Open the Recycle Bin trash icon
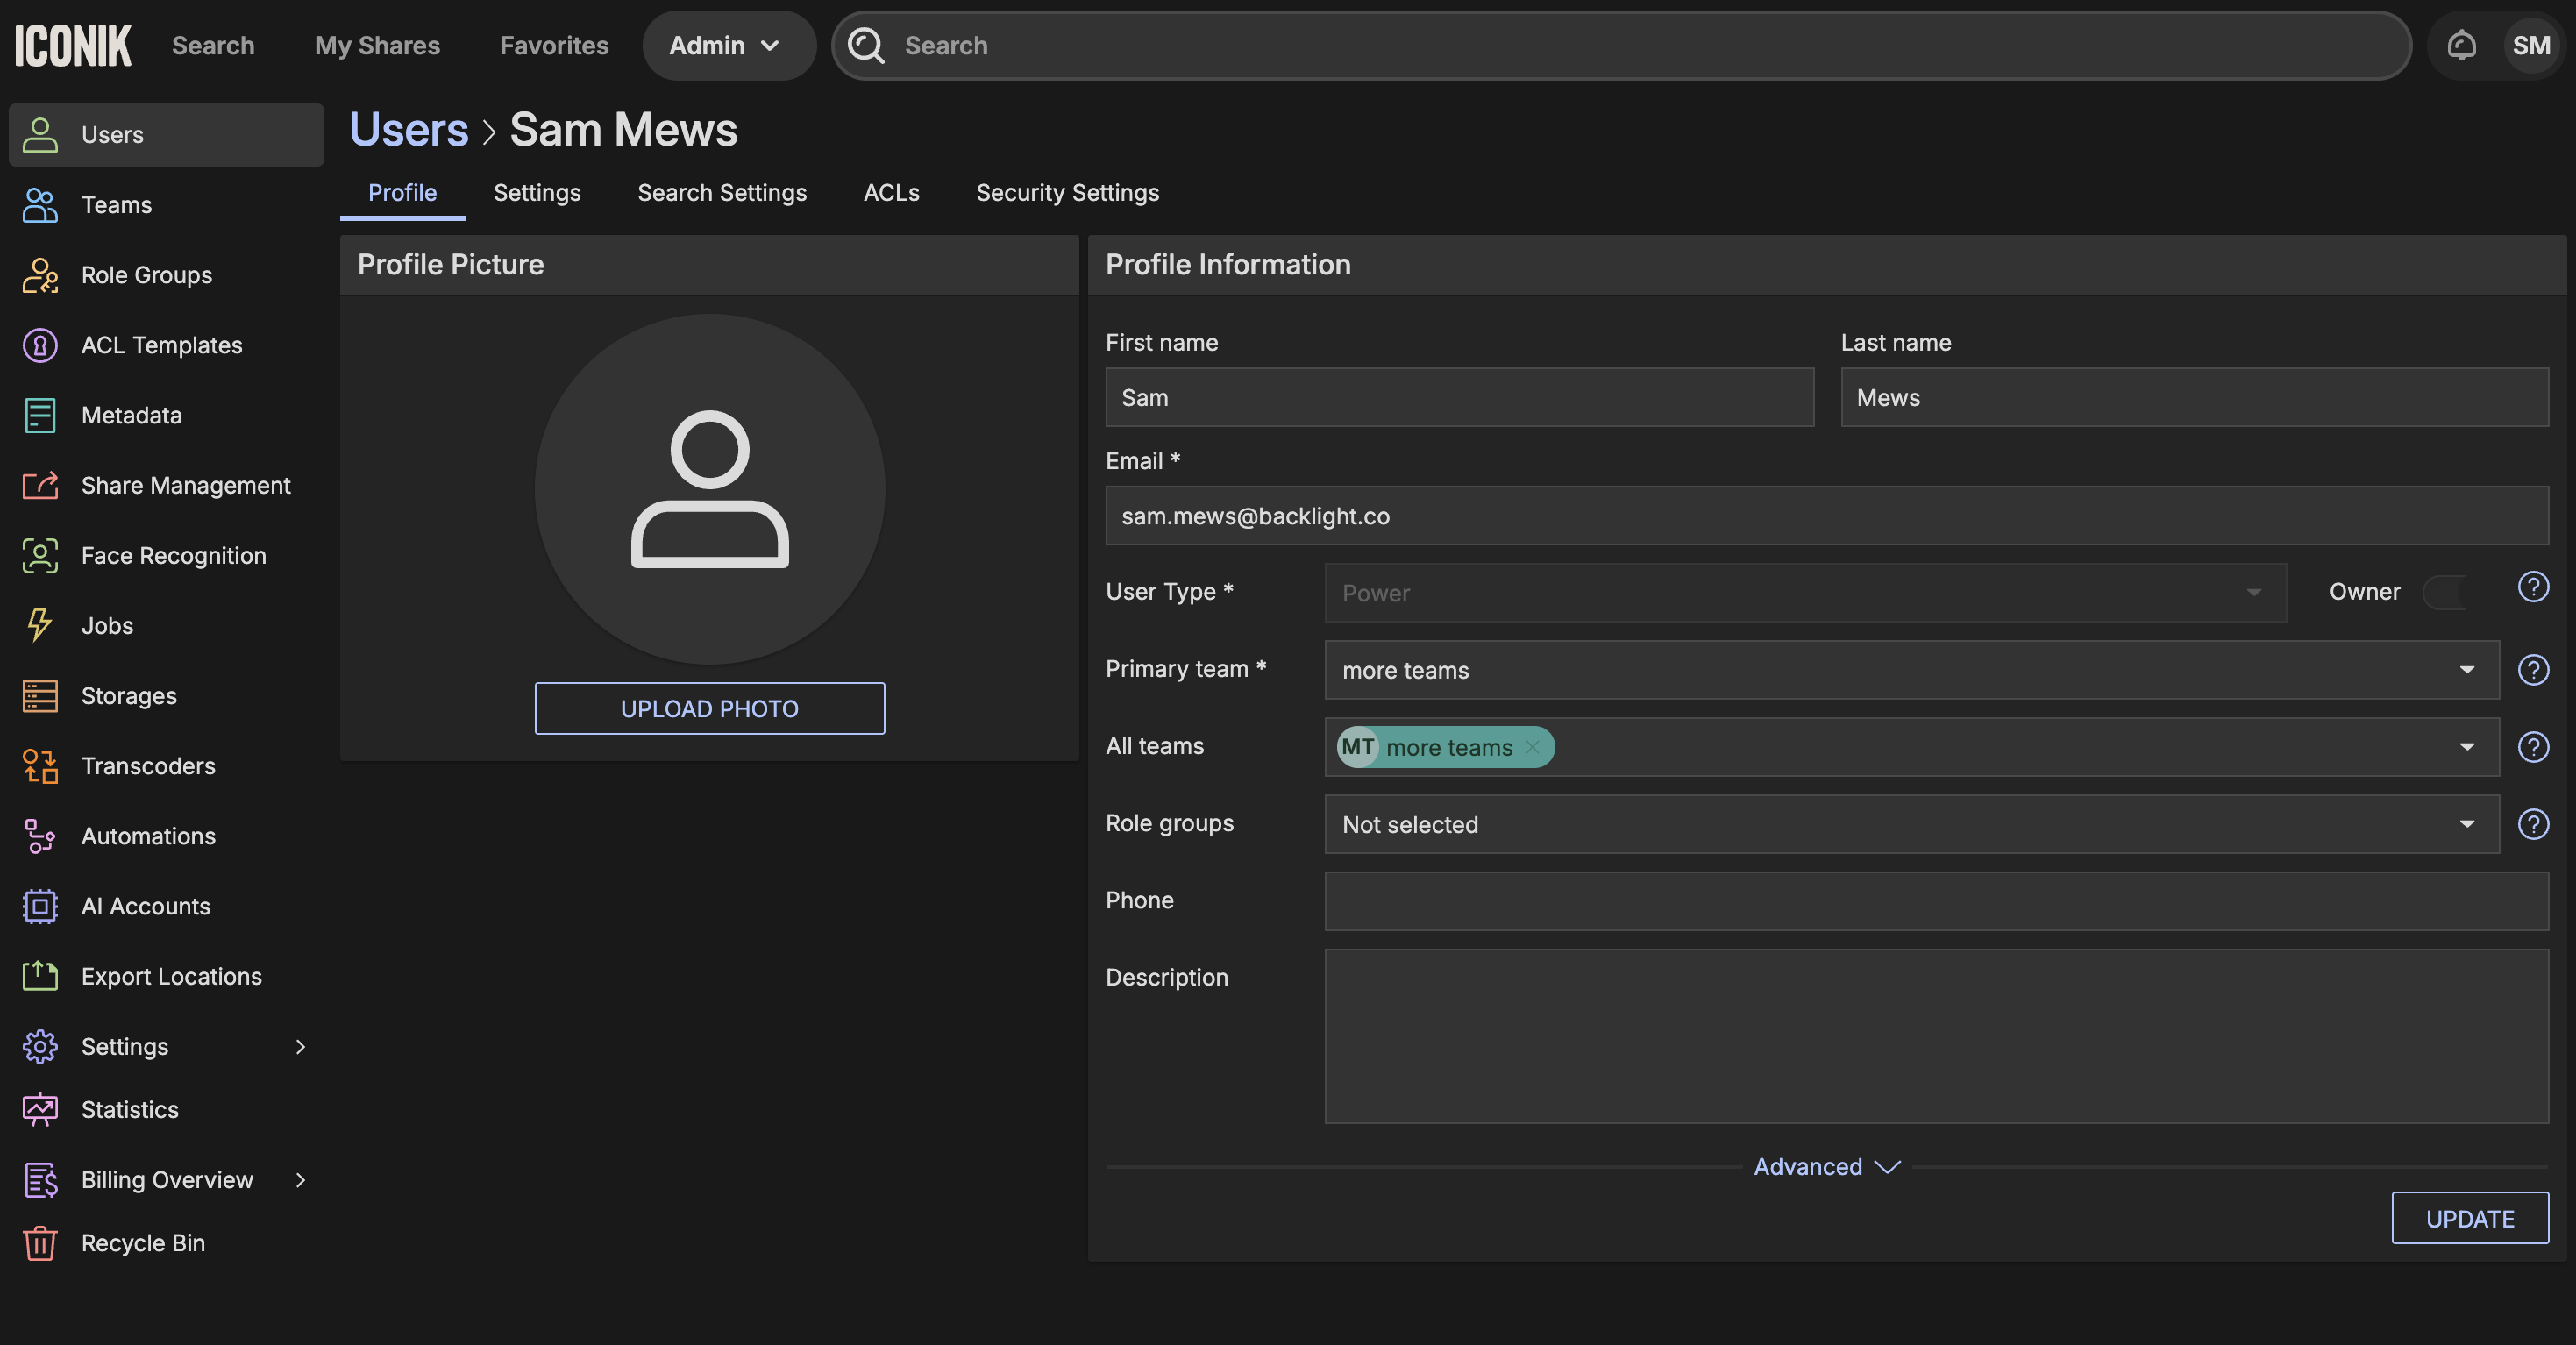Viewport: 2576px width, 1345px height. (x=40, y=1243)
